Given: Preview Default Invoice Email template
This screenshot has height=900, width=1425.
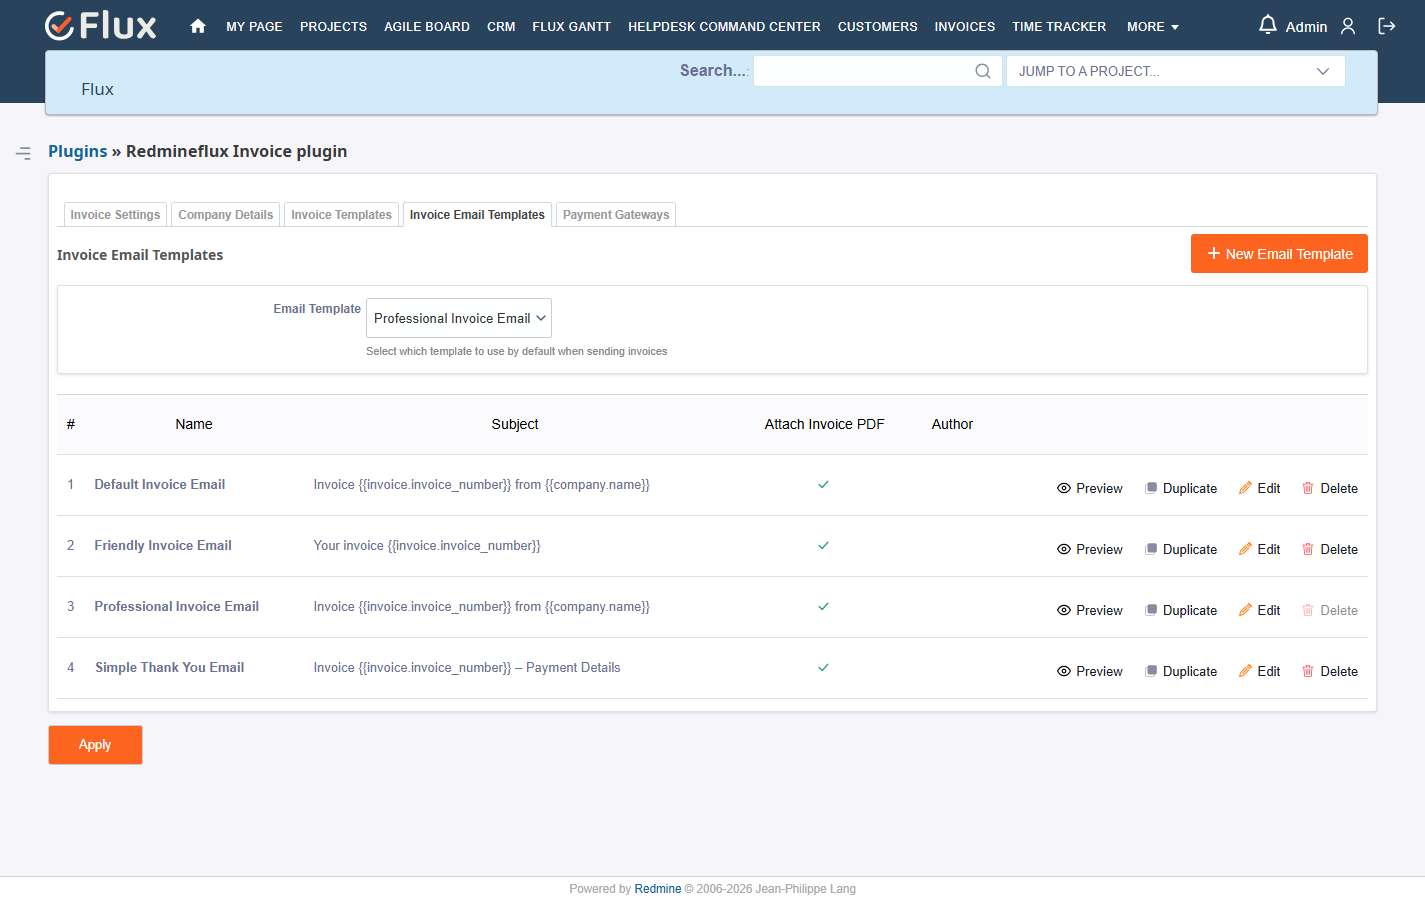Looking at the screenshot, I should (1090, 488).
